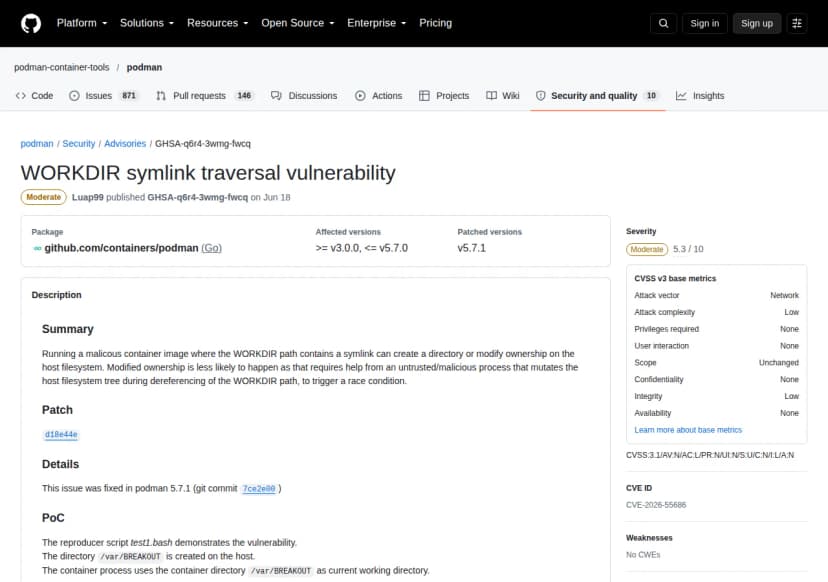The image size is (828, 582).
Task: Switch to the Actions tab
Action: (x=379, y=96)
